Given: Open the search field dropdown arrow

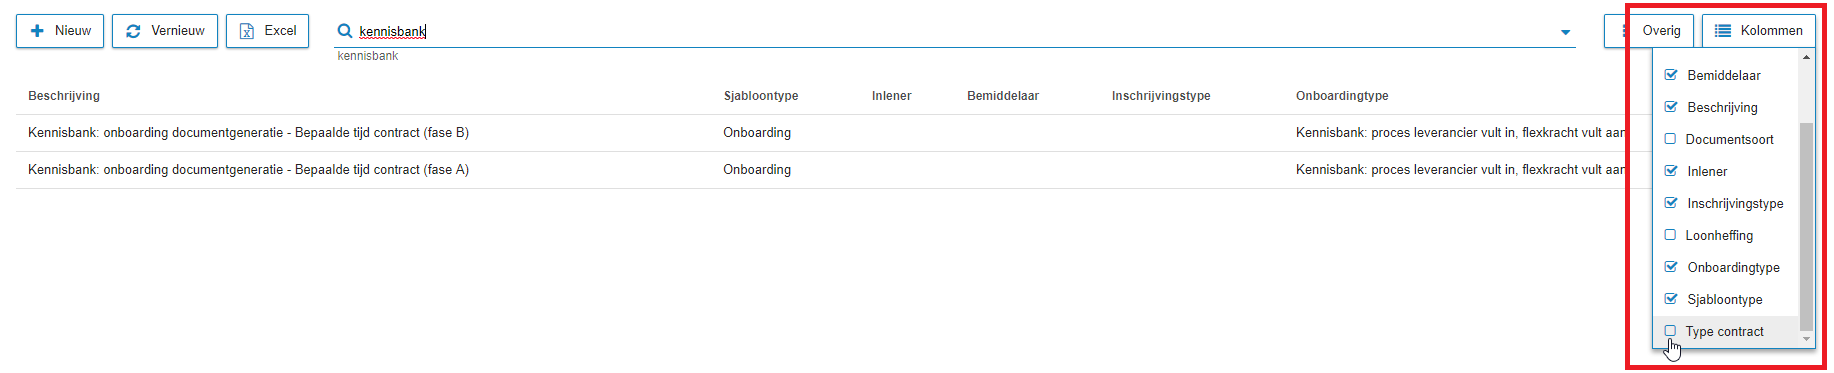Looking at the screenshot, I should [x=1566, y=32].
